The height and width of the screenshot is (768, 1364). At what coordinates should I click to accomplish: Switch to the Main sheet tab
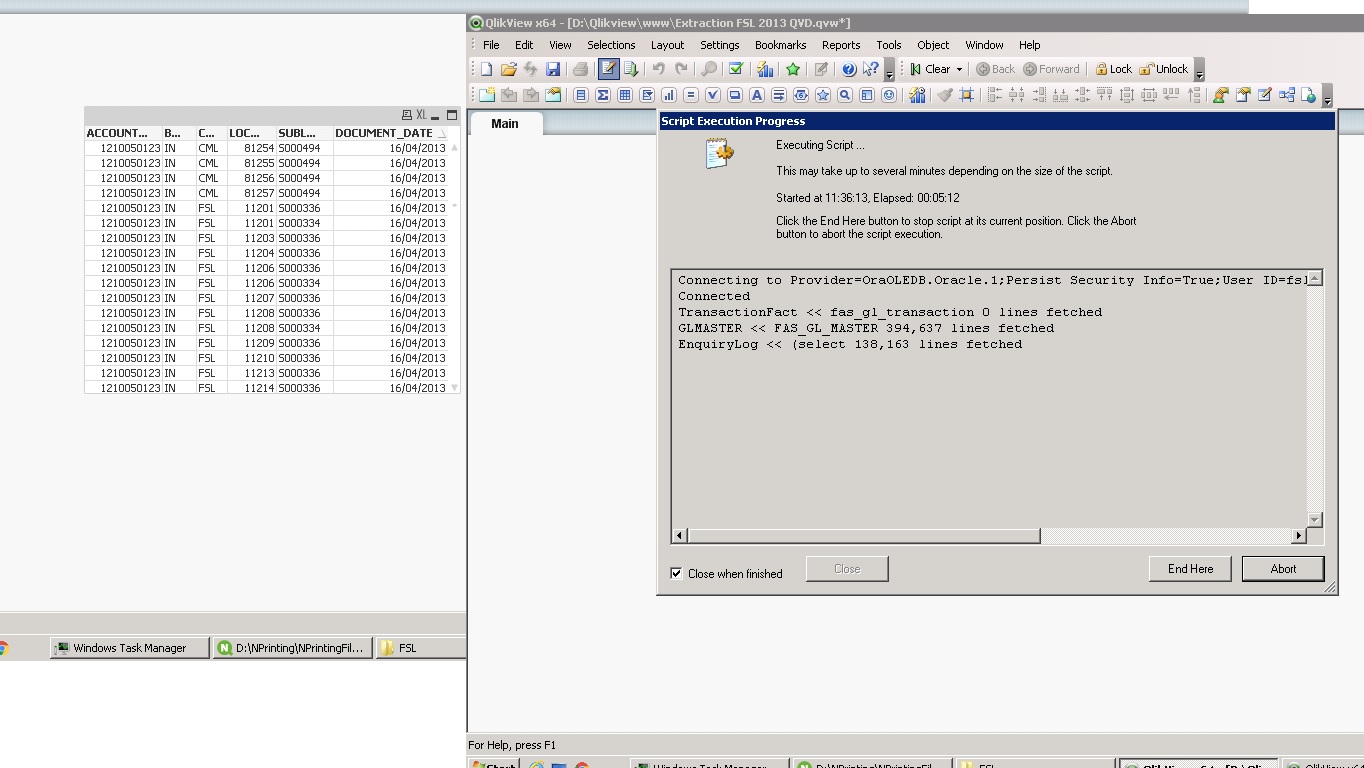(505, 123)
